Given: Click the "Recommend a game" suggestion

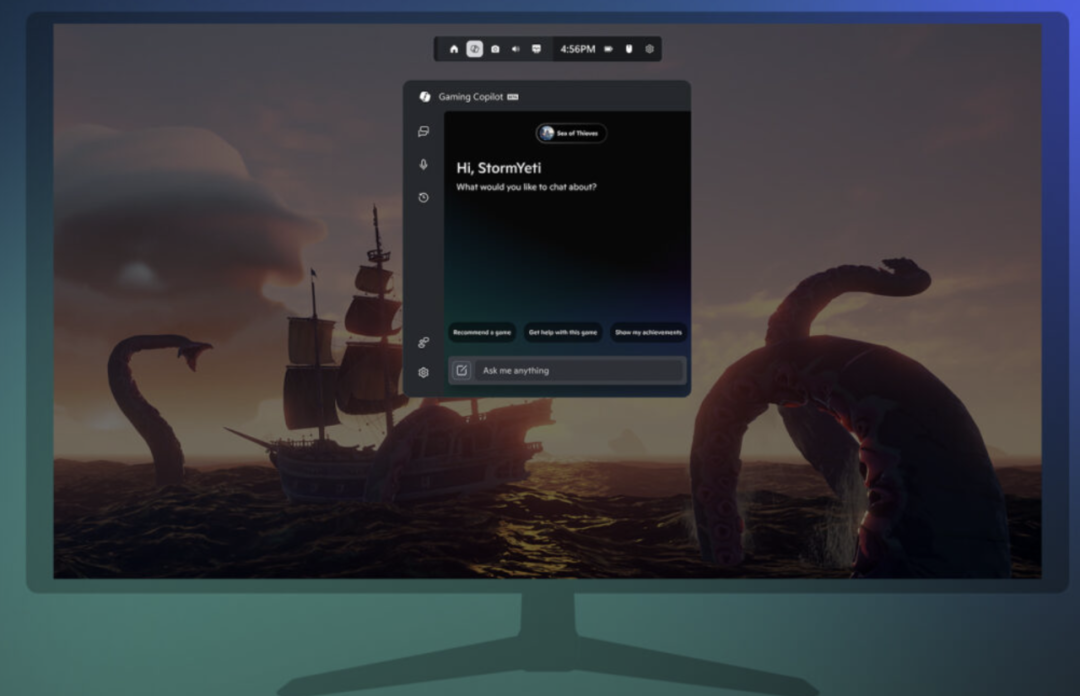Looking at the screenshot, I should pos(482,332).
